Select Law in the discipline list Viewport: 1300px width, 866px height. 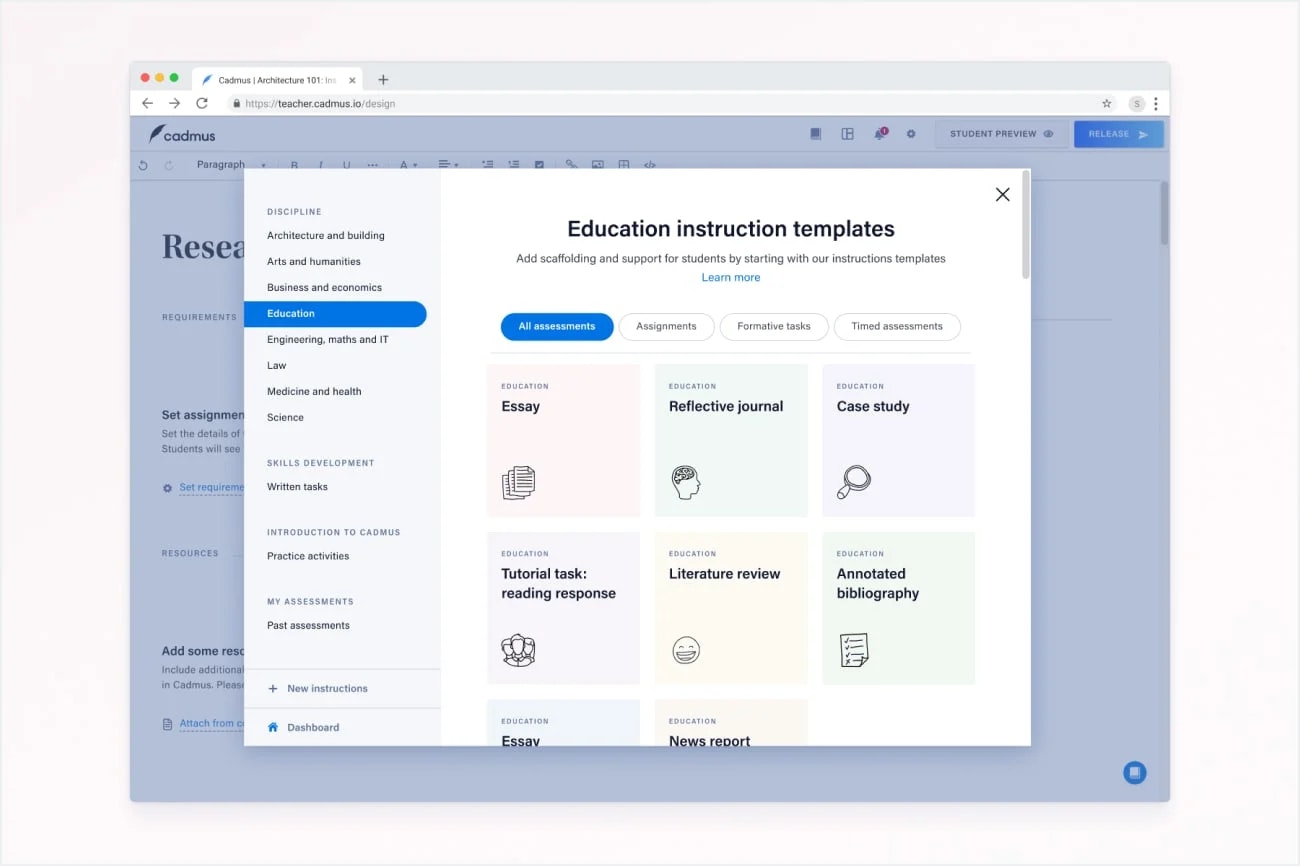pyautogui.click(x=277, y=366)
